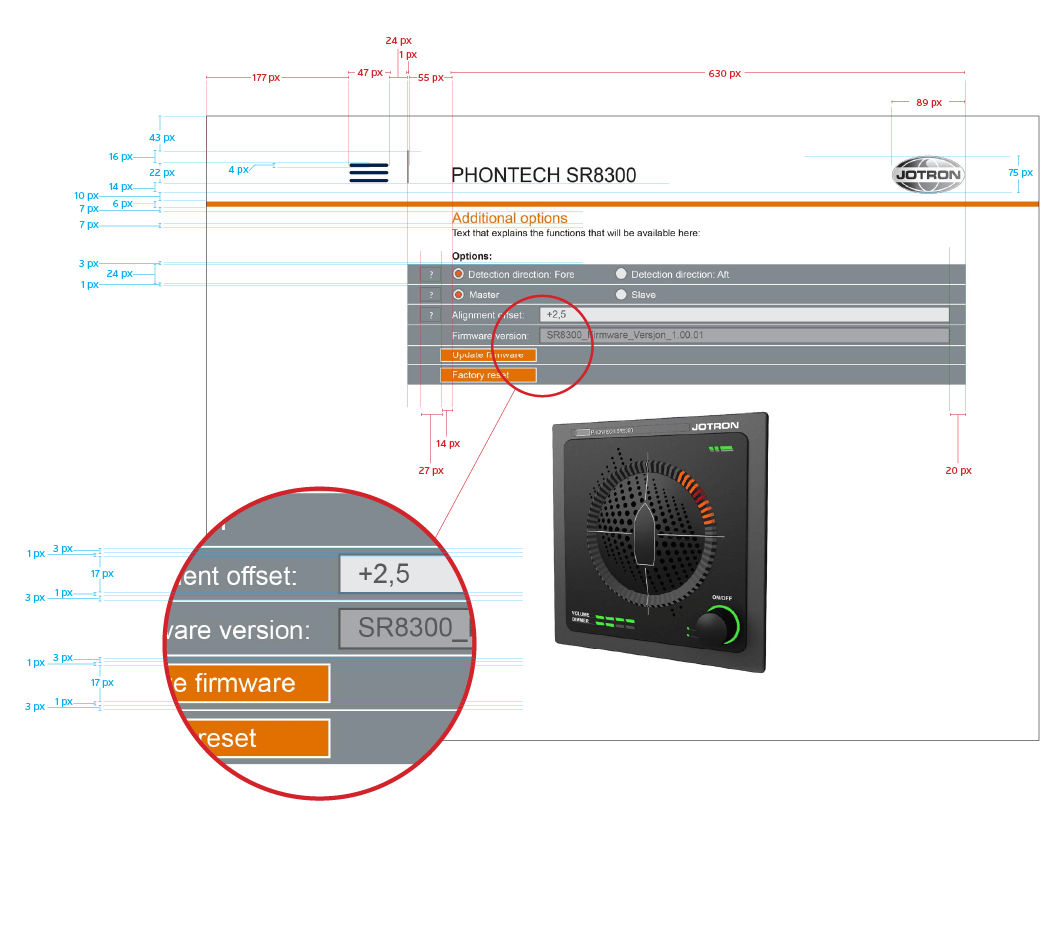Select Detection direction: Aft

(x=621, y=274)
